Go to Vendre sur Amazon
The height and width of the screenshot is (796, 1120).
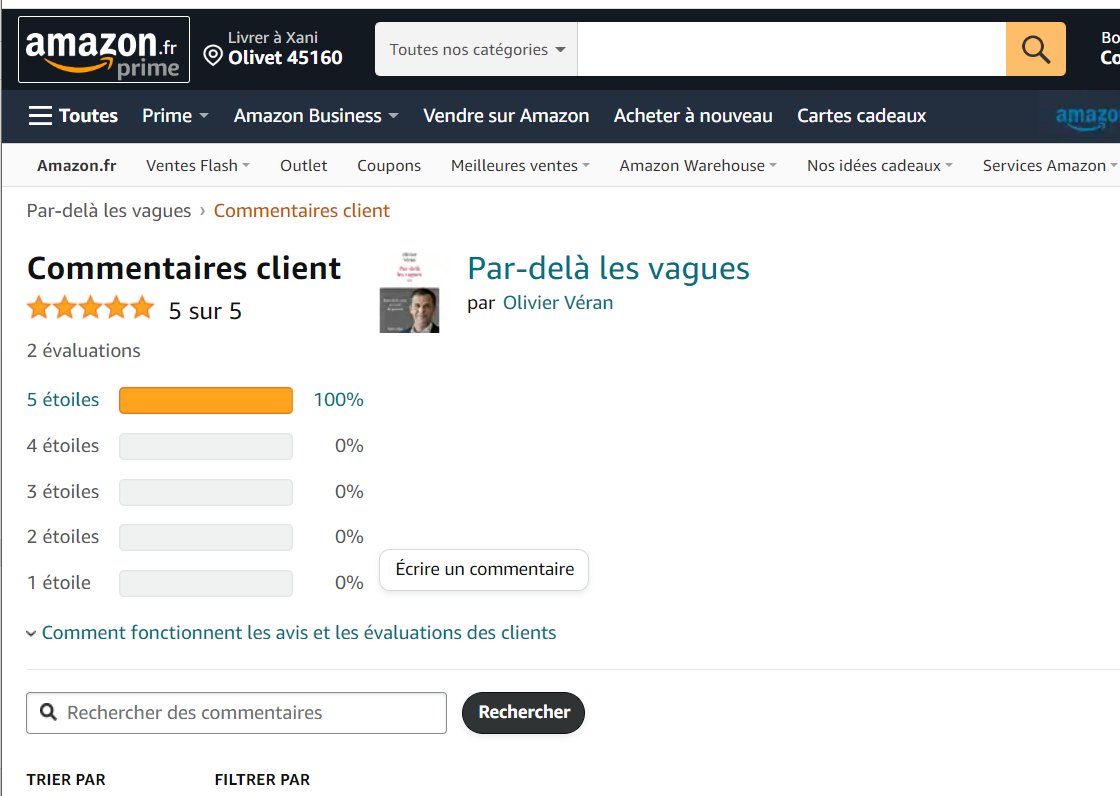click(506, 116)
